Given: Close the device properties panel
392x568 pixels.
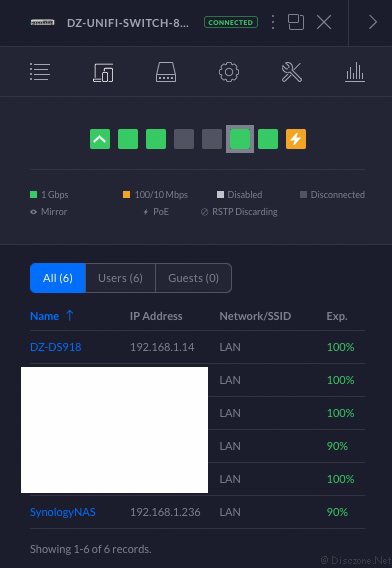Looking at the screenshot, I should tap(324, 22).
